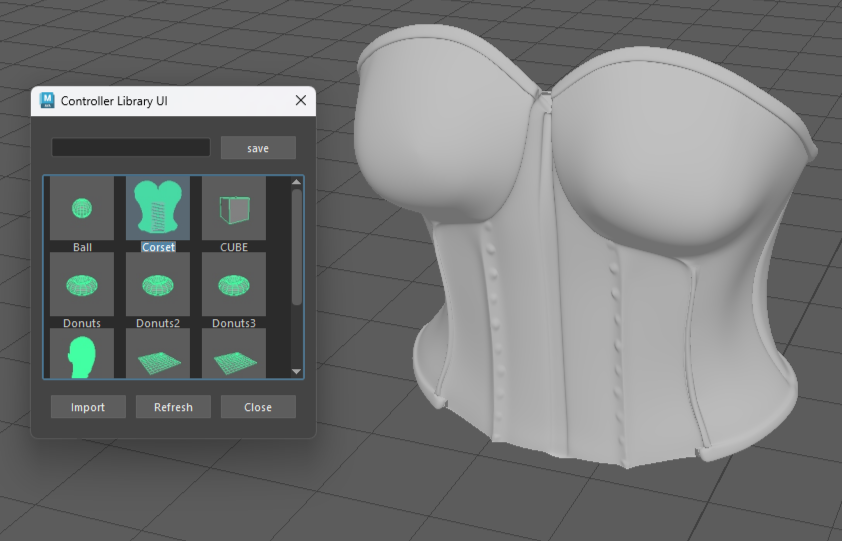Click the Donuts3 label text
Screen dimensions: 842x541
pos(234,323)
